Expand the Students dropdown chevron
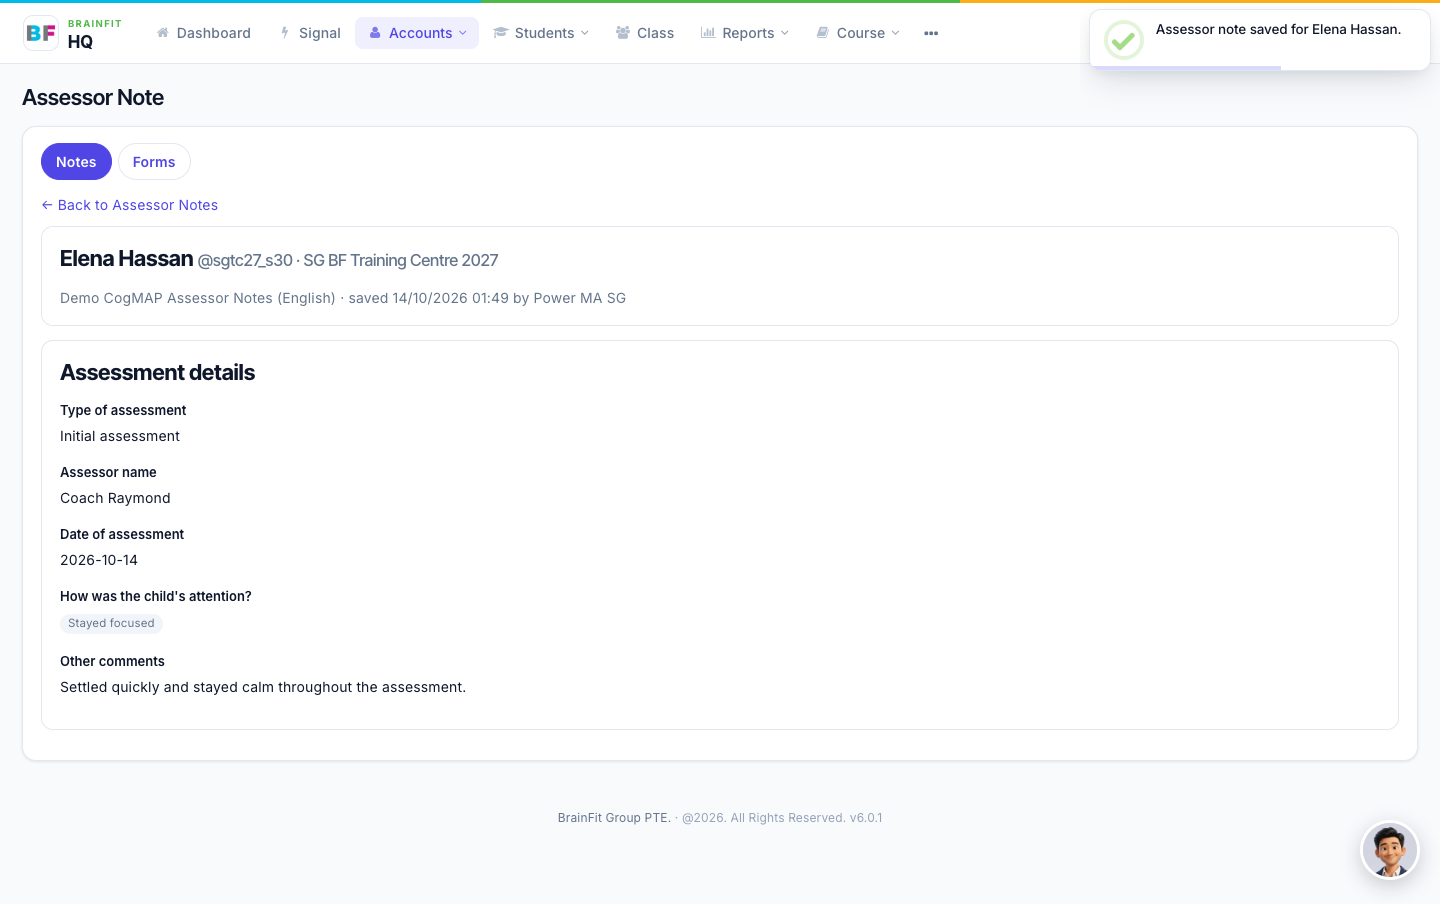 [x=585, y=33]
